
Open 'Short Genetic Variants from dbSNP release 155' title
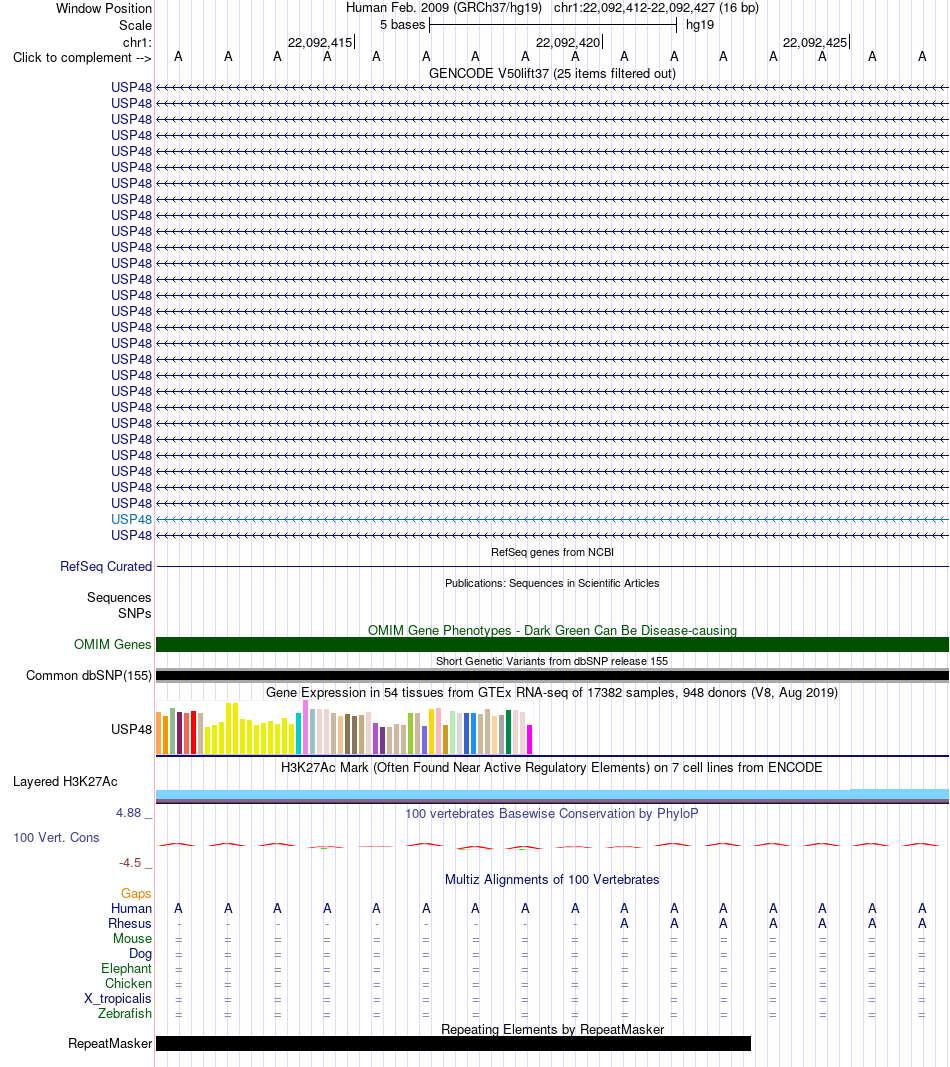(x=552, y=661)
